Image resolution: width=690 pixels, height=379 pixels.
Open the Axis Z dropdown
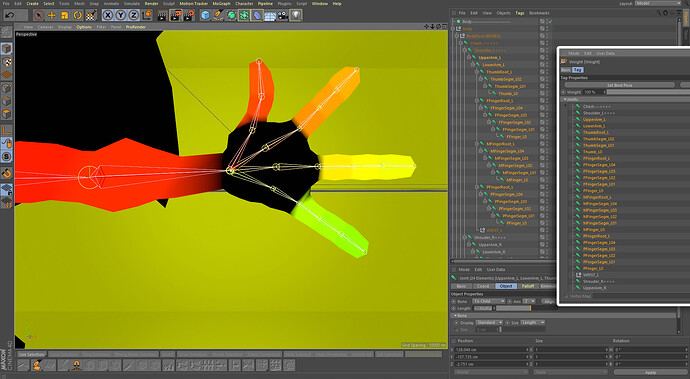(x=529, y=302)
